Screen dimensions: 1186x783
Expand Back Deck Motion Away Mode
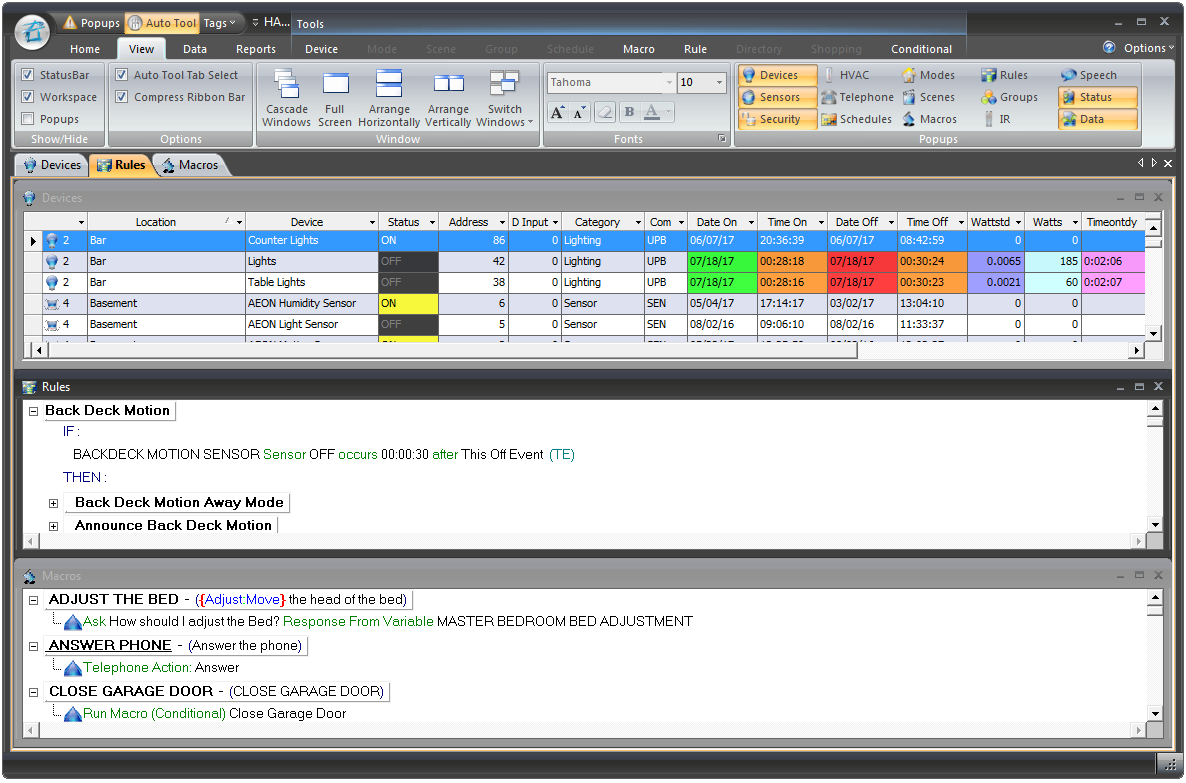click(x=54, y=503)
